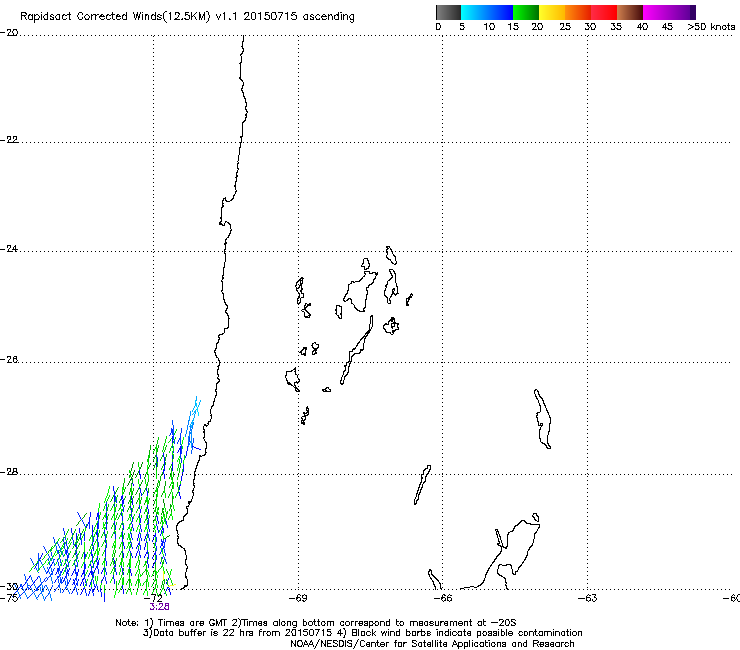
Task: Click the gray 0-5 knots legend swatch
Action: click(448, 12)
